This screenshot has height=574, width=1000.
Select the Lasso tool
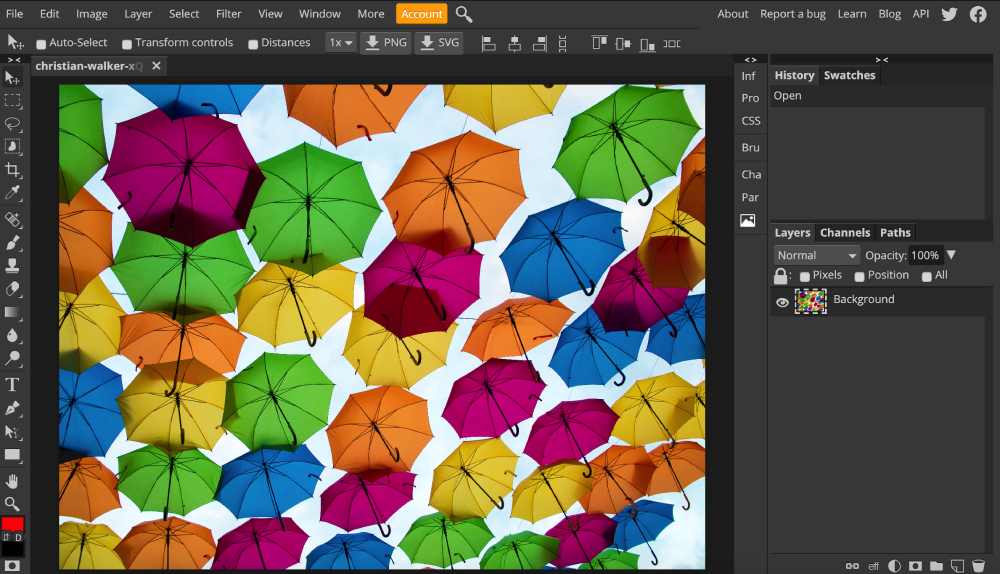(x=12, y=124)
